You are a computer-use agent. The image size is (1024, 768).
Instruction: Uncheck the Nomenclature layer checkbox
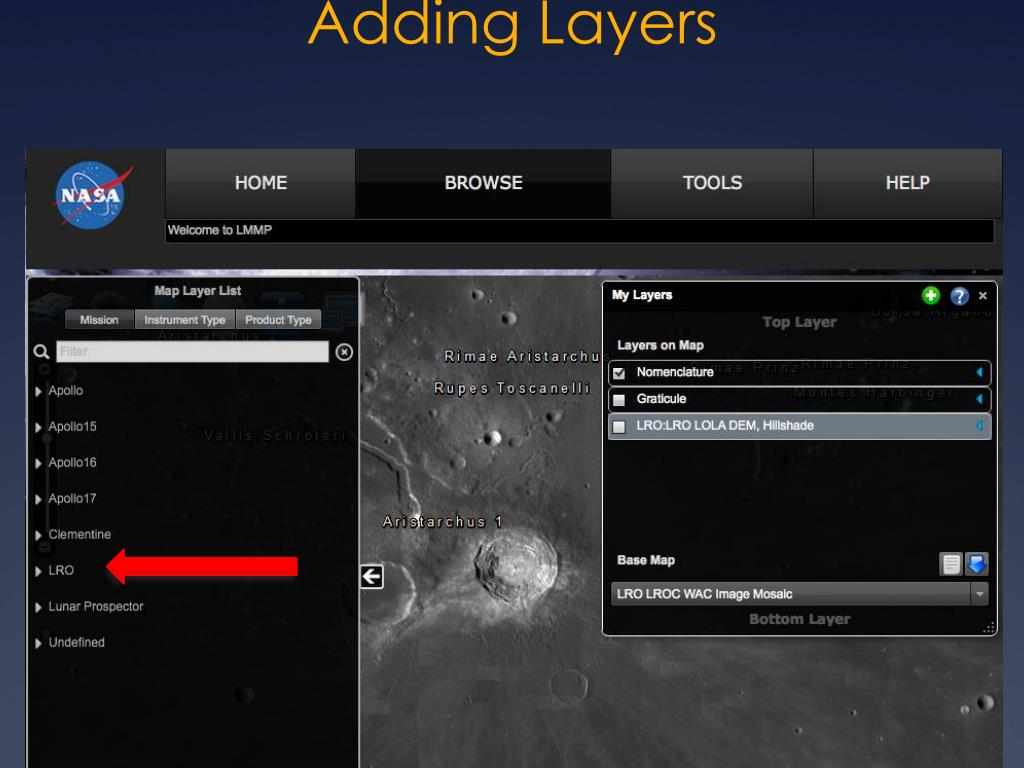tap(619, 373)
